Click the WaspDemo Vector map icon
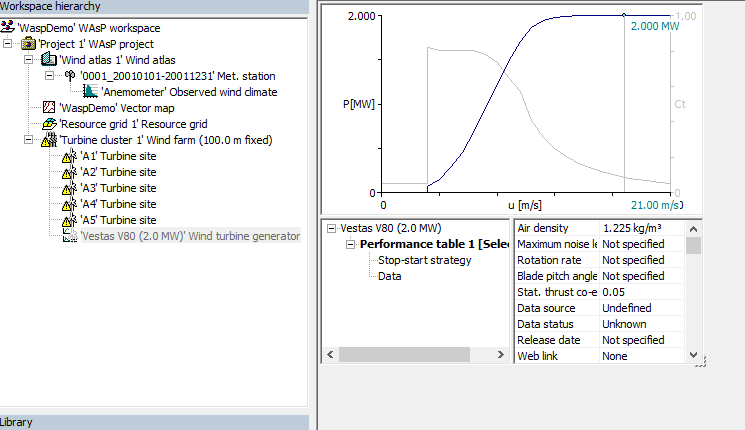The image size is (745, 430). click(48, 108)
